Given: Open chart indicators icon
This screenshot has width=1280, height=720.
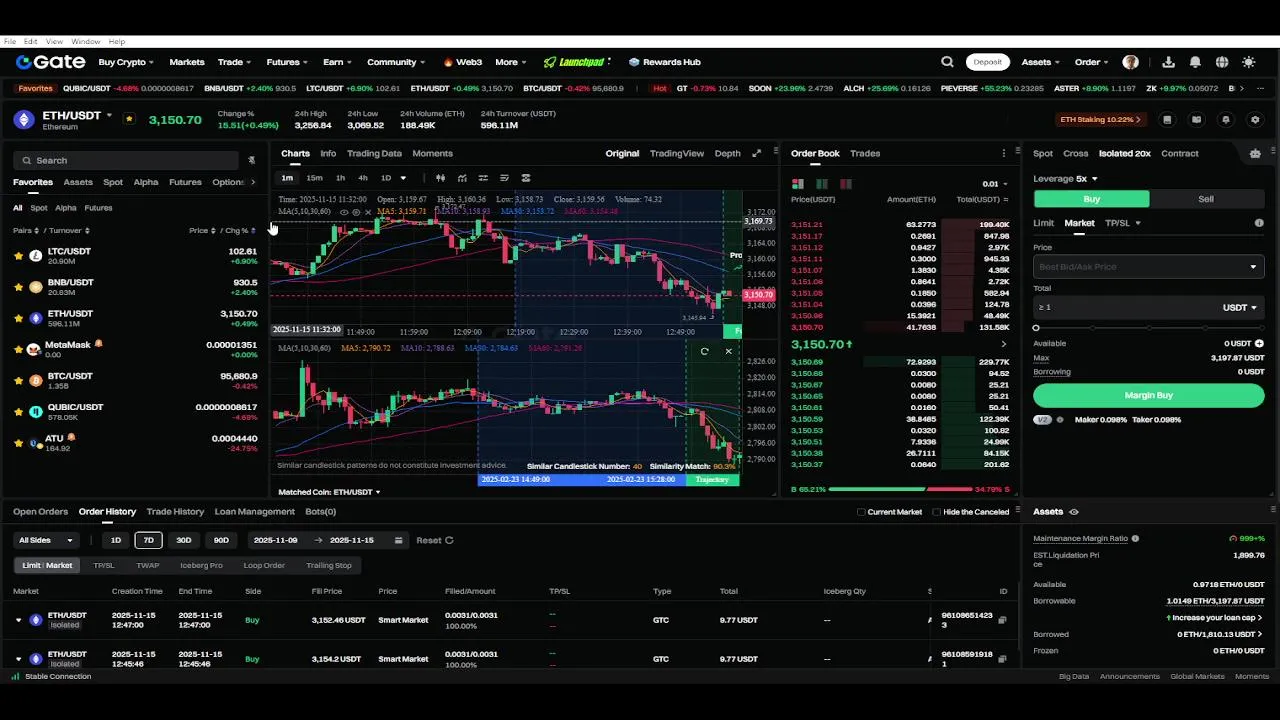Looking at the screenshot, I should coord(462,178).
